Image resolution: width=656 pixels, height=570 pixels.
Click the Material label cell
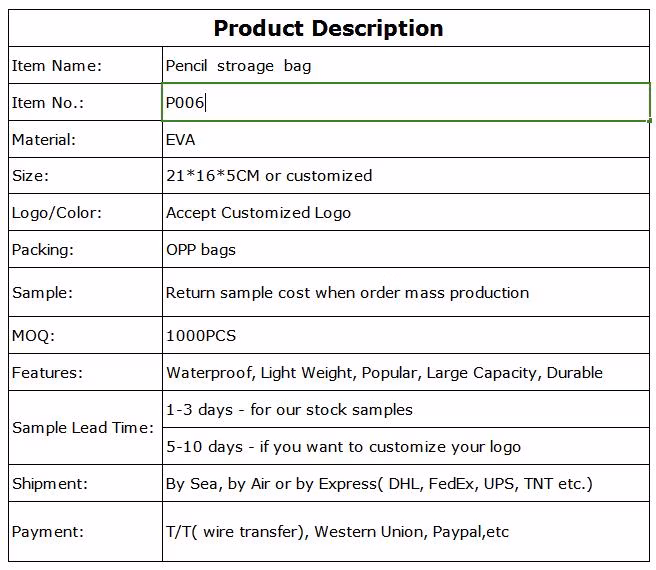85,140
